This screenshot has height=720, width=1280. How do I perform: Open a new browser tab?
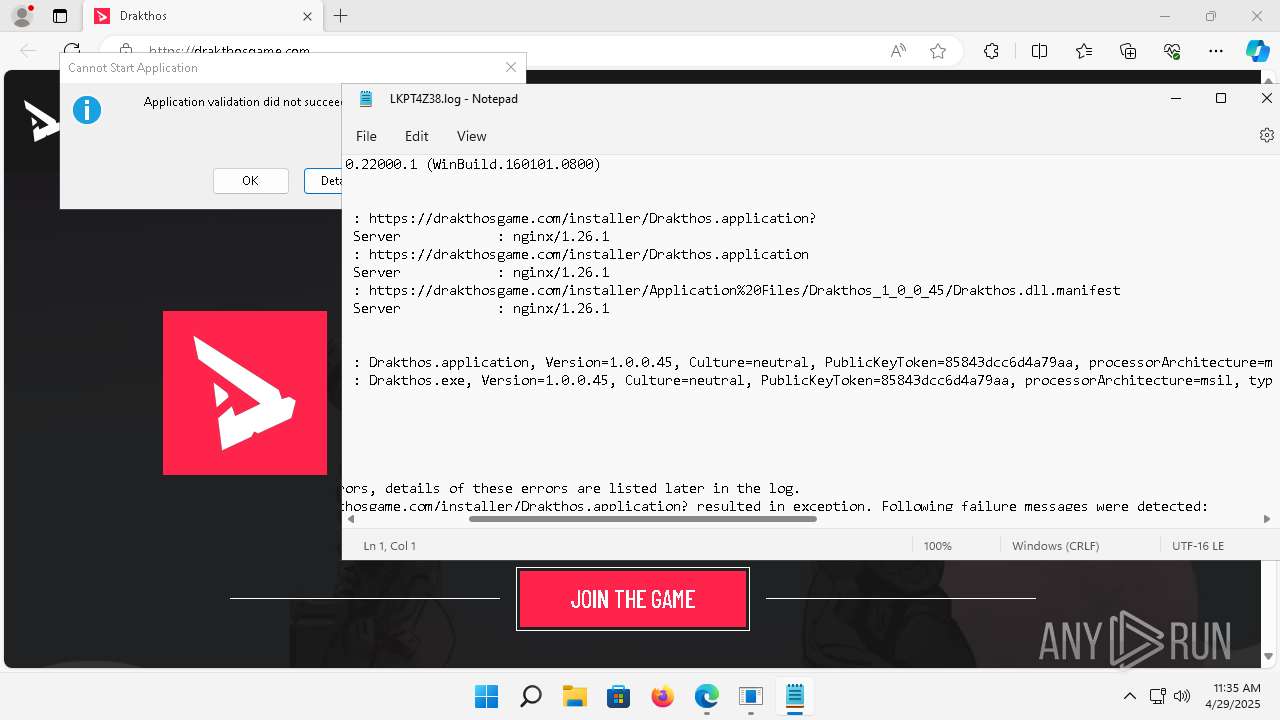point(341,16)
